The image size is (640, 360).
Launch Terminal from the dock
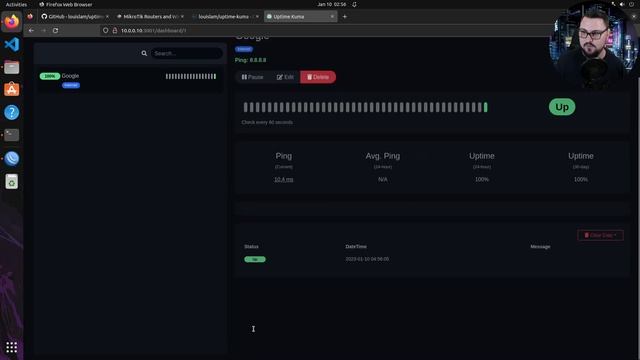click(11, 135)
